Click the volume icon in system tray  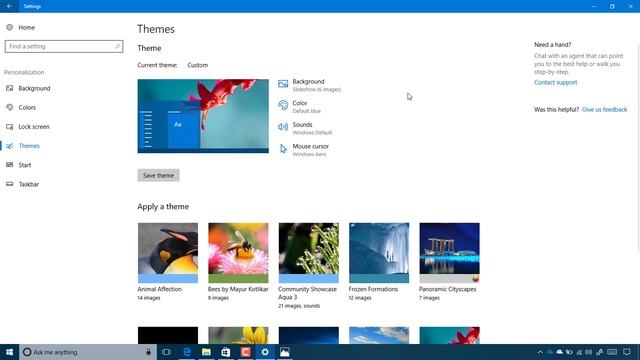(x=589, y=352)
